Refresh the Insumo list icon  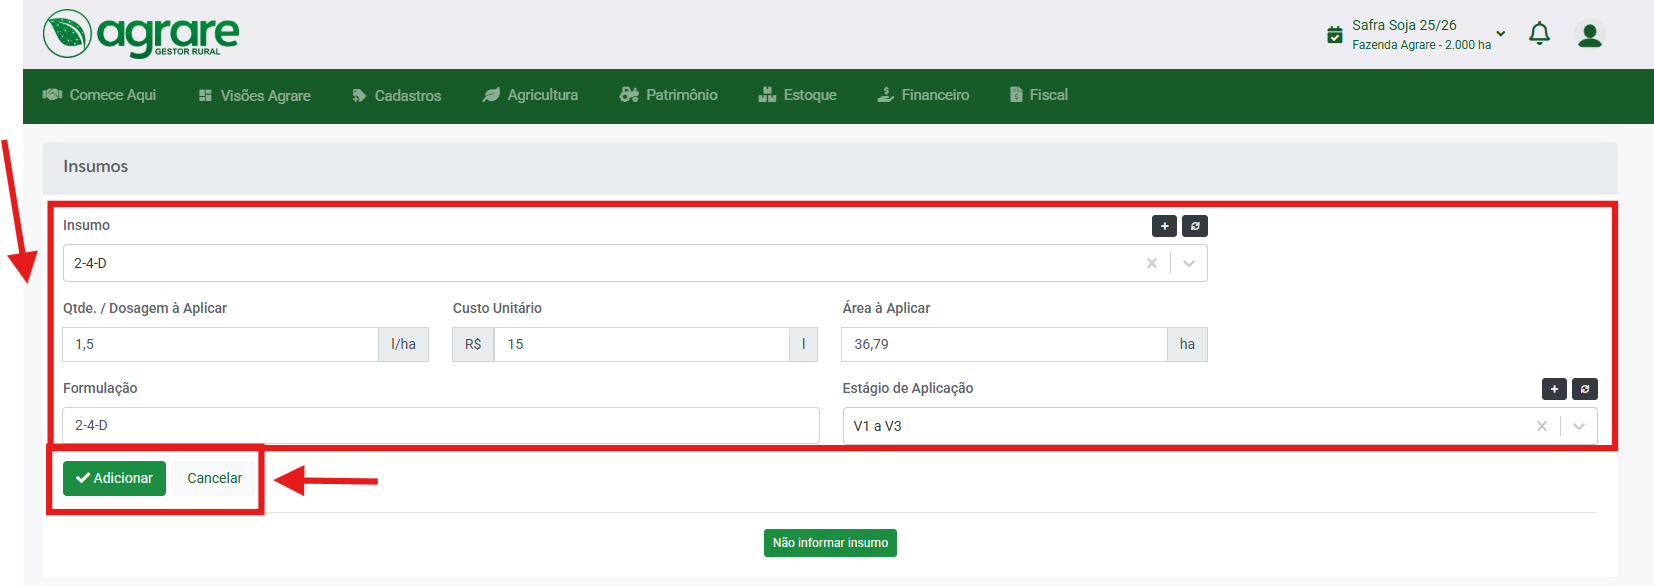(x=1195, y=226)
